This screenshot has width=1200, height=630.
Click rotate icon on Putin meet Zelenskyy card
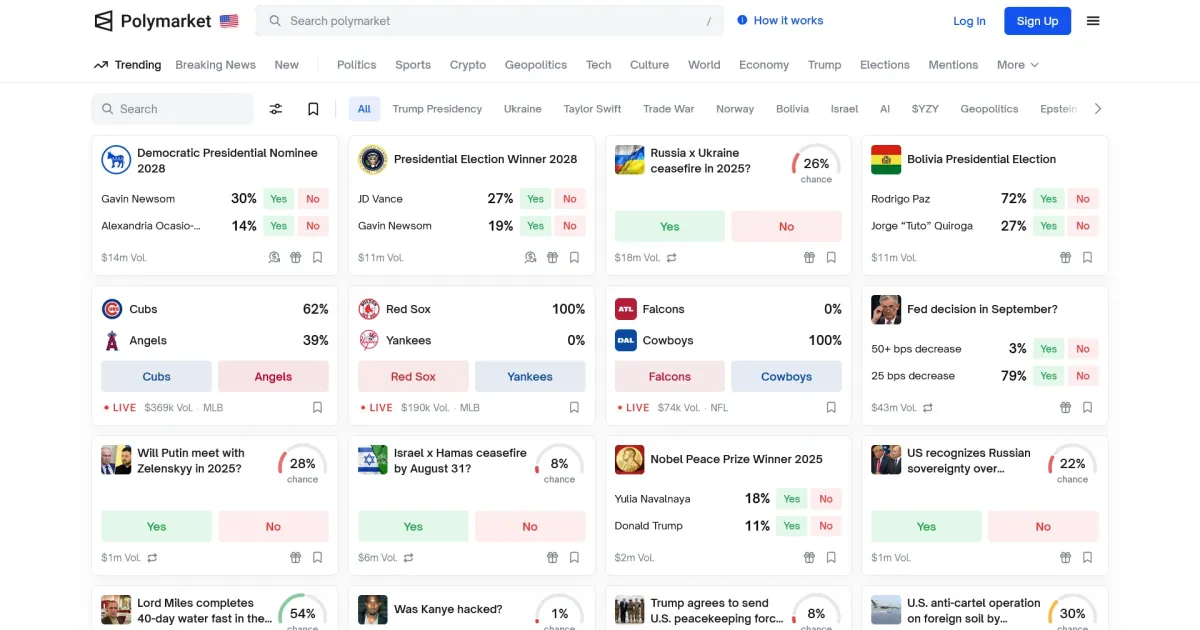click(x=153, y=558)
